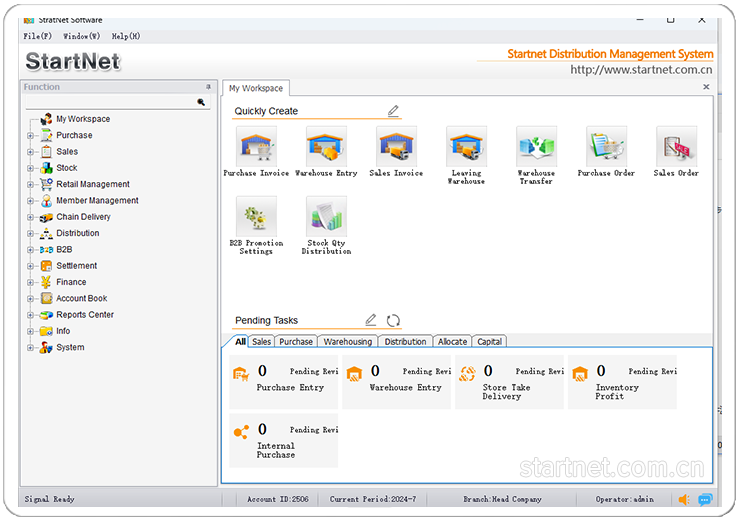Screen dimensions: 740x521
Task: Expand the Finance tree node
Action: [x=30, y=283]
